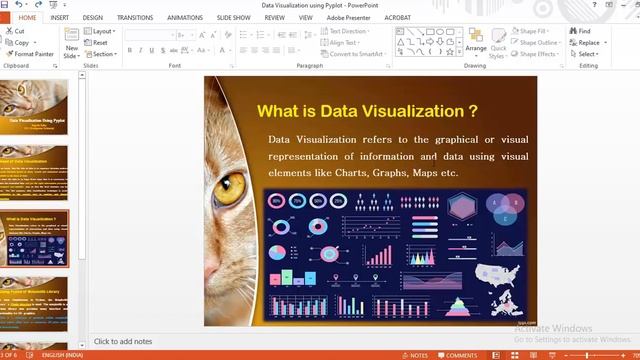This screenshot has height=360, width=640.
Task: Toggle text Shadow
Action: pyautogui.click(x=163, y=50)
